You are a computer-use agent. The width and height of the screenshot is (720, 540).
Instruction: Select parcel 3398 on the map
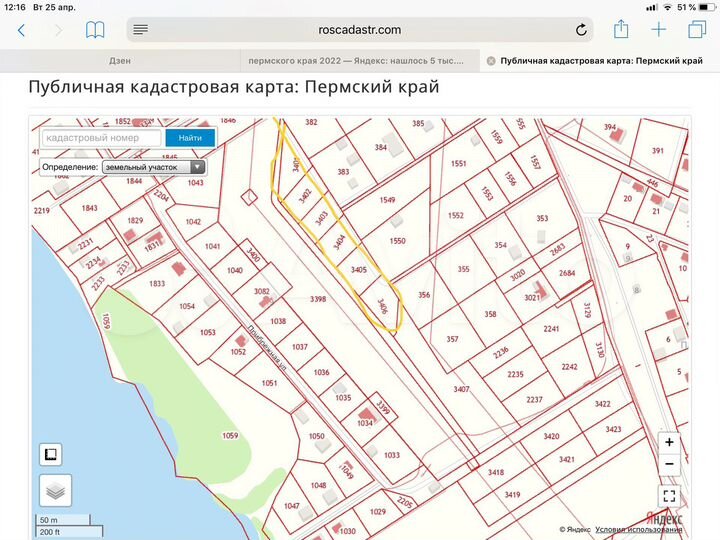click(318, 299)
